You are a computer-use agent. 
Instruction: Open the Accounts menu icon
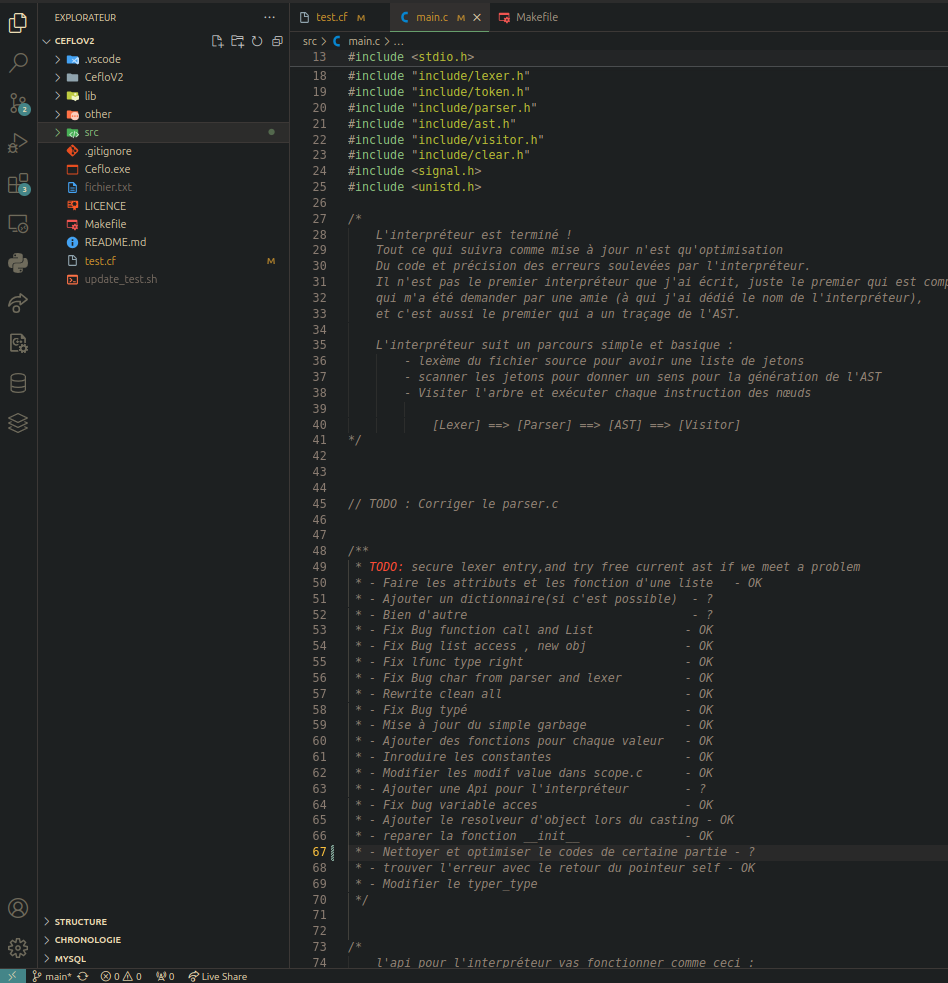(x=18, y=908)
